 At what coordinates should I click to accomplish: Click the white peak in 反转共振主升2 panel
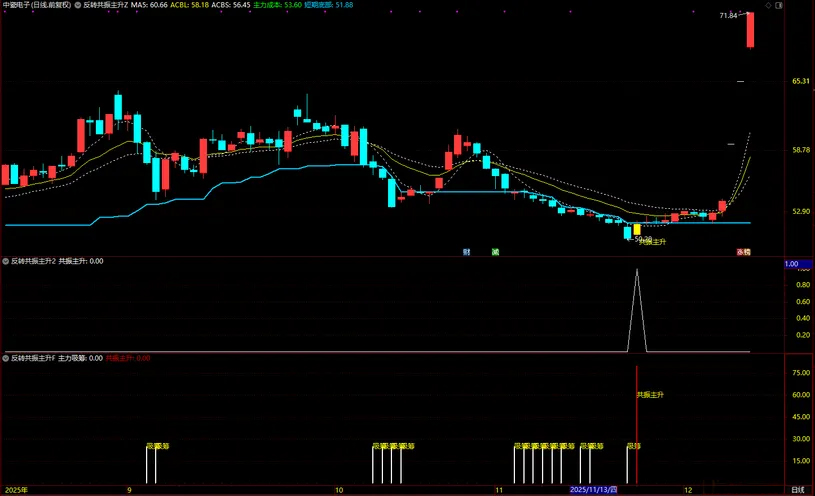[x=637, y=270]
